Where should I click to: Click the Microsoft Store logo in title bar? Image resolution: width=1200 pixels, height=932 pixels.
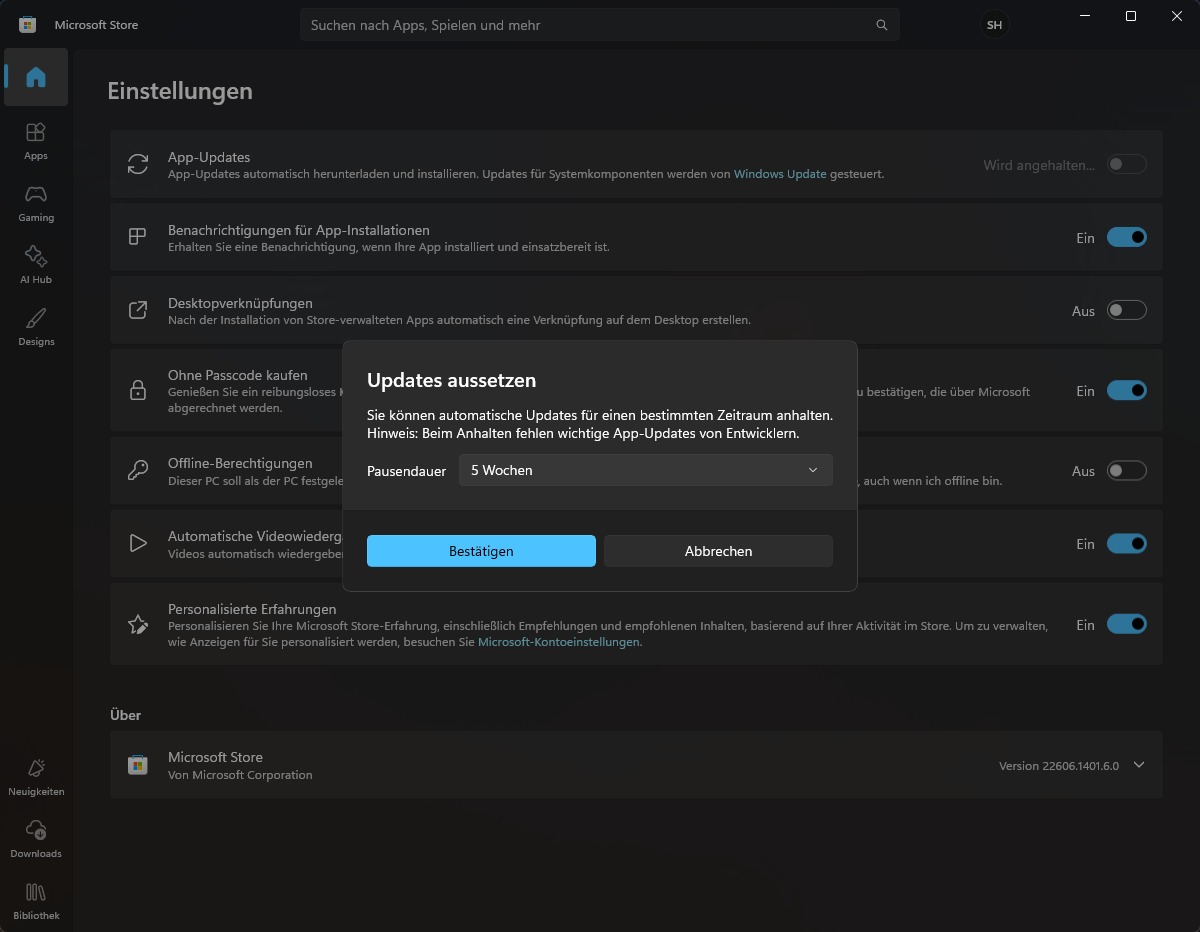pos(28,24)
